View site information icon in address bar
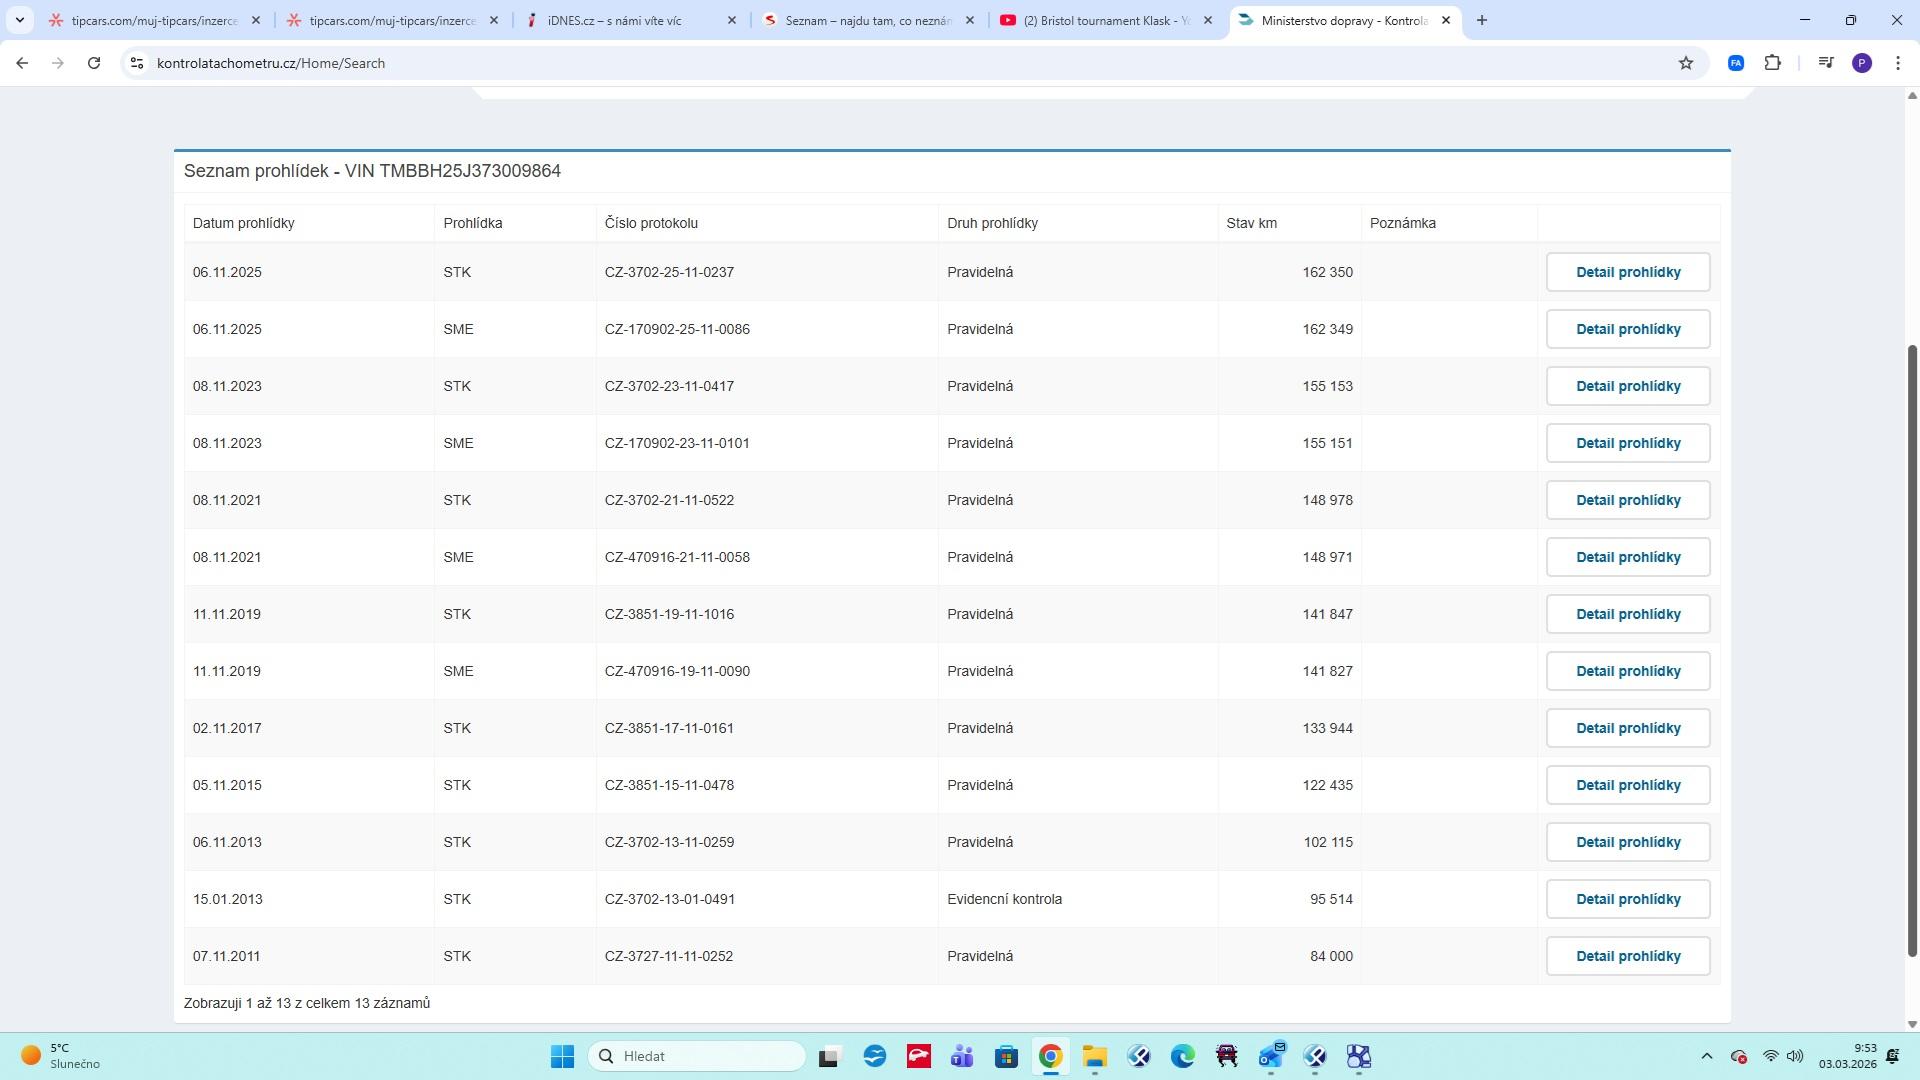The width and height of the screenshot is (1920, 1080). (x=137, y=63)
